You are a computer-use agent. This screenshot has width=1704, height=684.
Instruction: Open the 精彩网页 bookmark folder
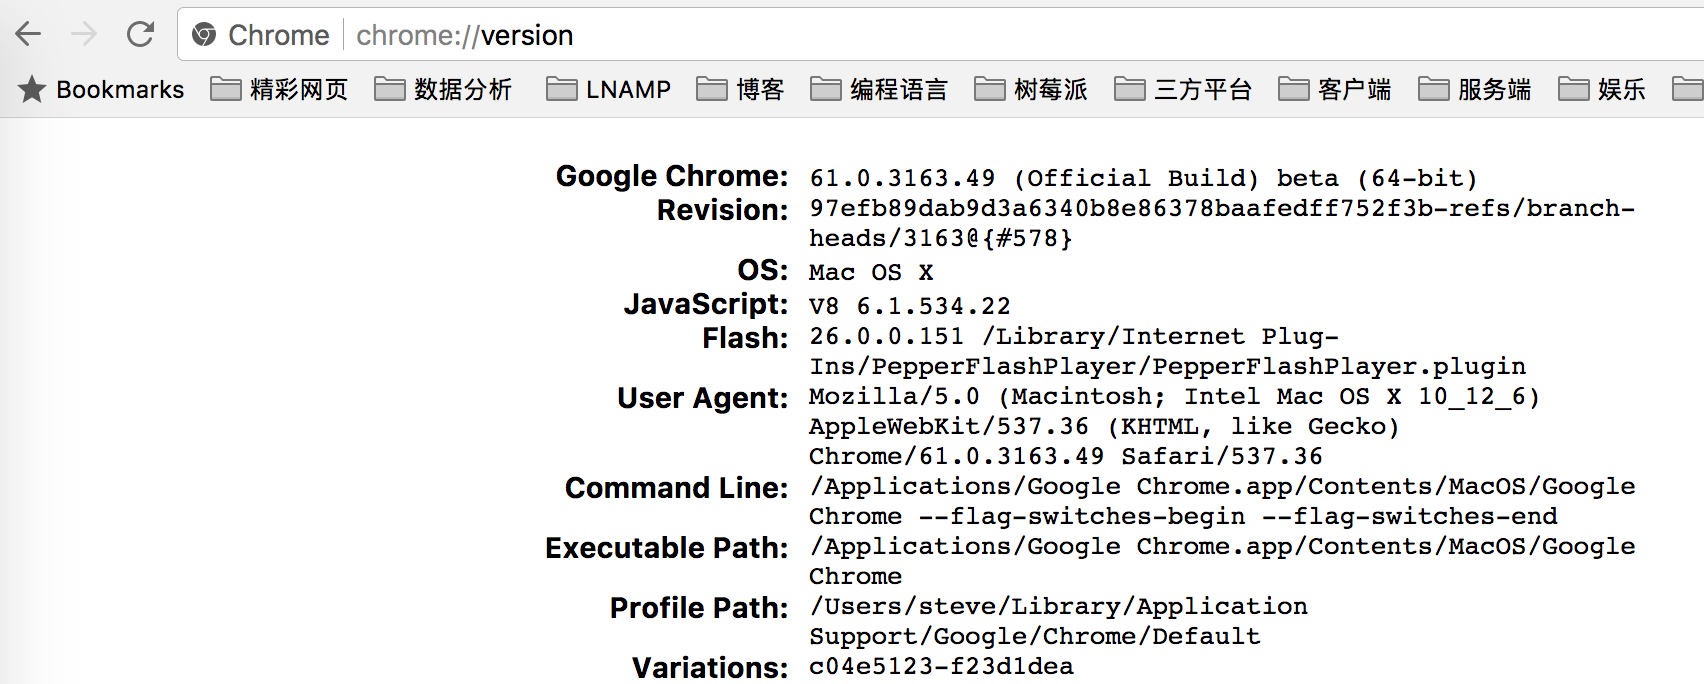(279, 89)
